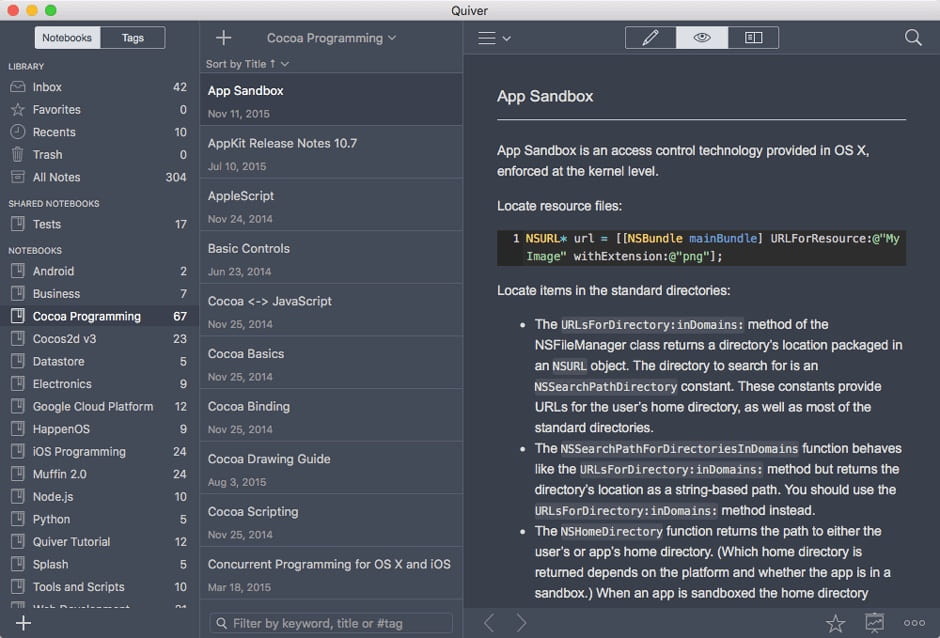Open the Trash section
The width and height of the screenshot is (940, 638).
coord(48,154)
